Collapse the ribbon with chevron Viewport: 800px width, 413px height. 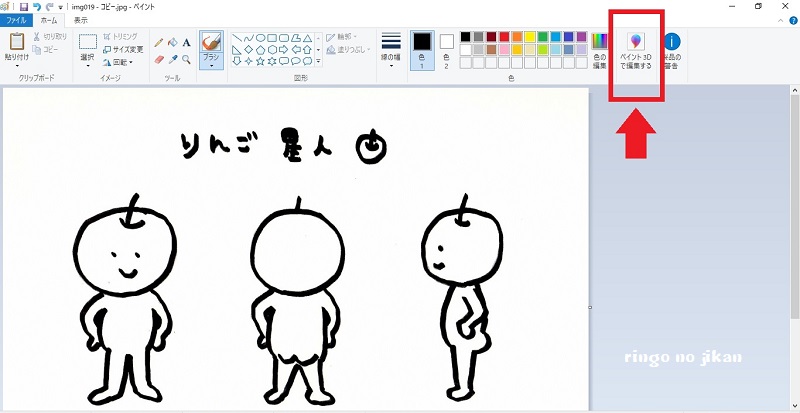[x=781, y=21]
